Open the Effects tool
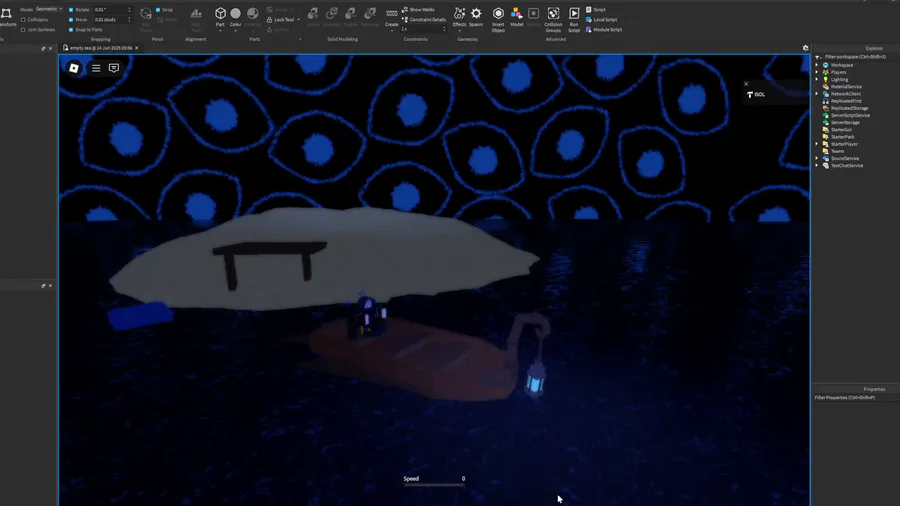 [x=459, y=16]
